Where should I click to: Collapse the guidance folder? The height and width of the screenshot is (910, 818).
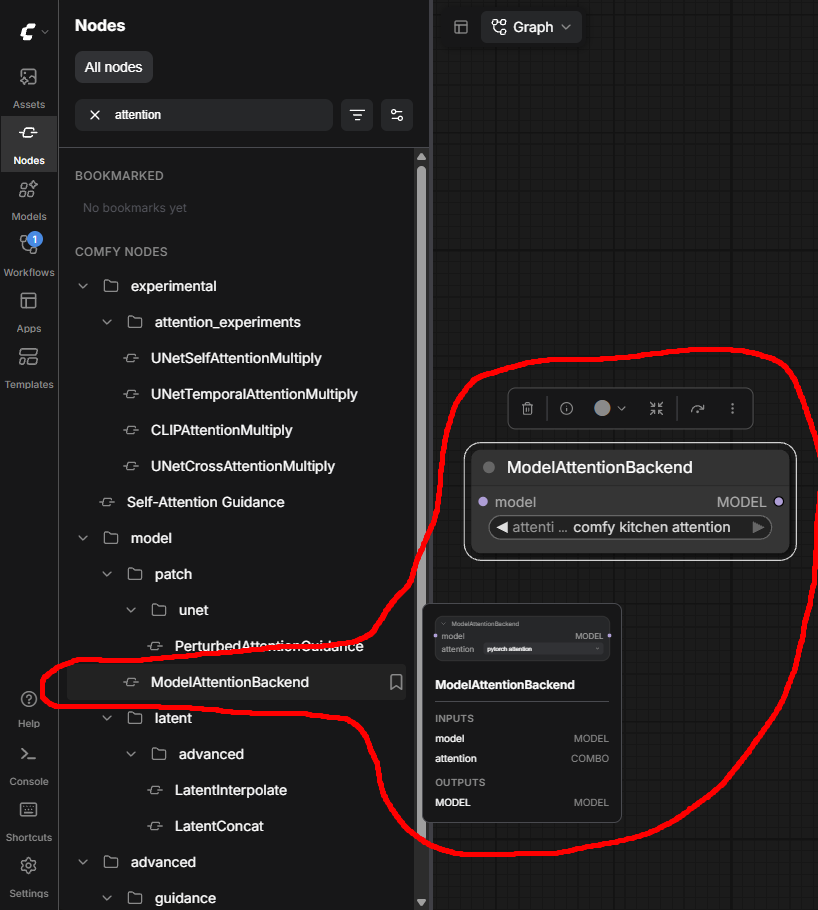(107, 898)
